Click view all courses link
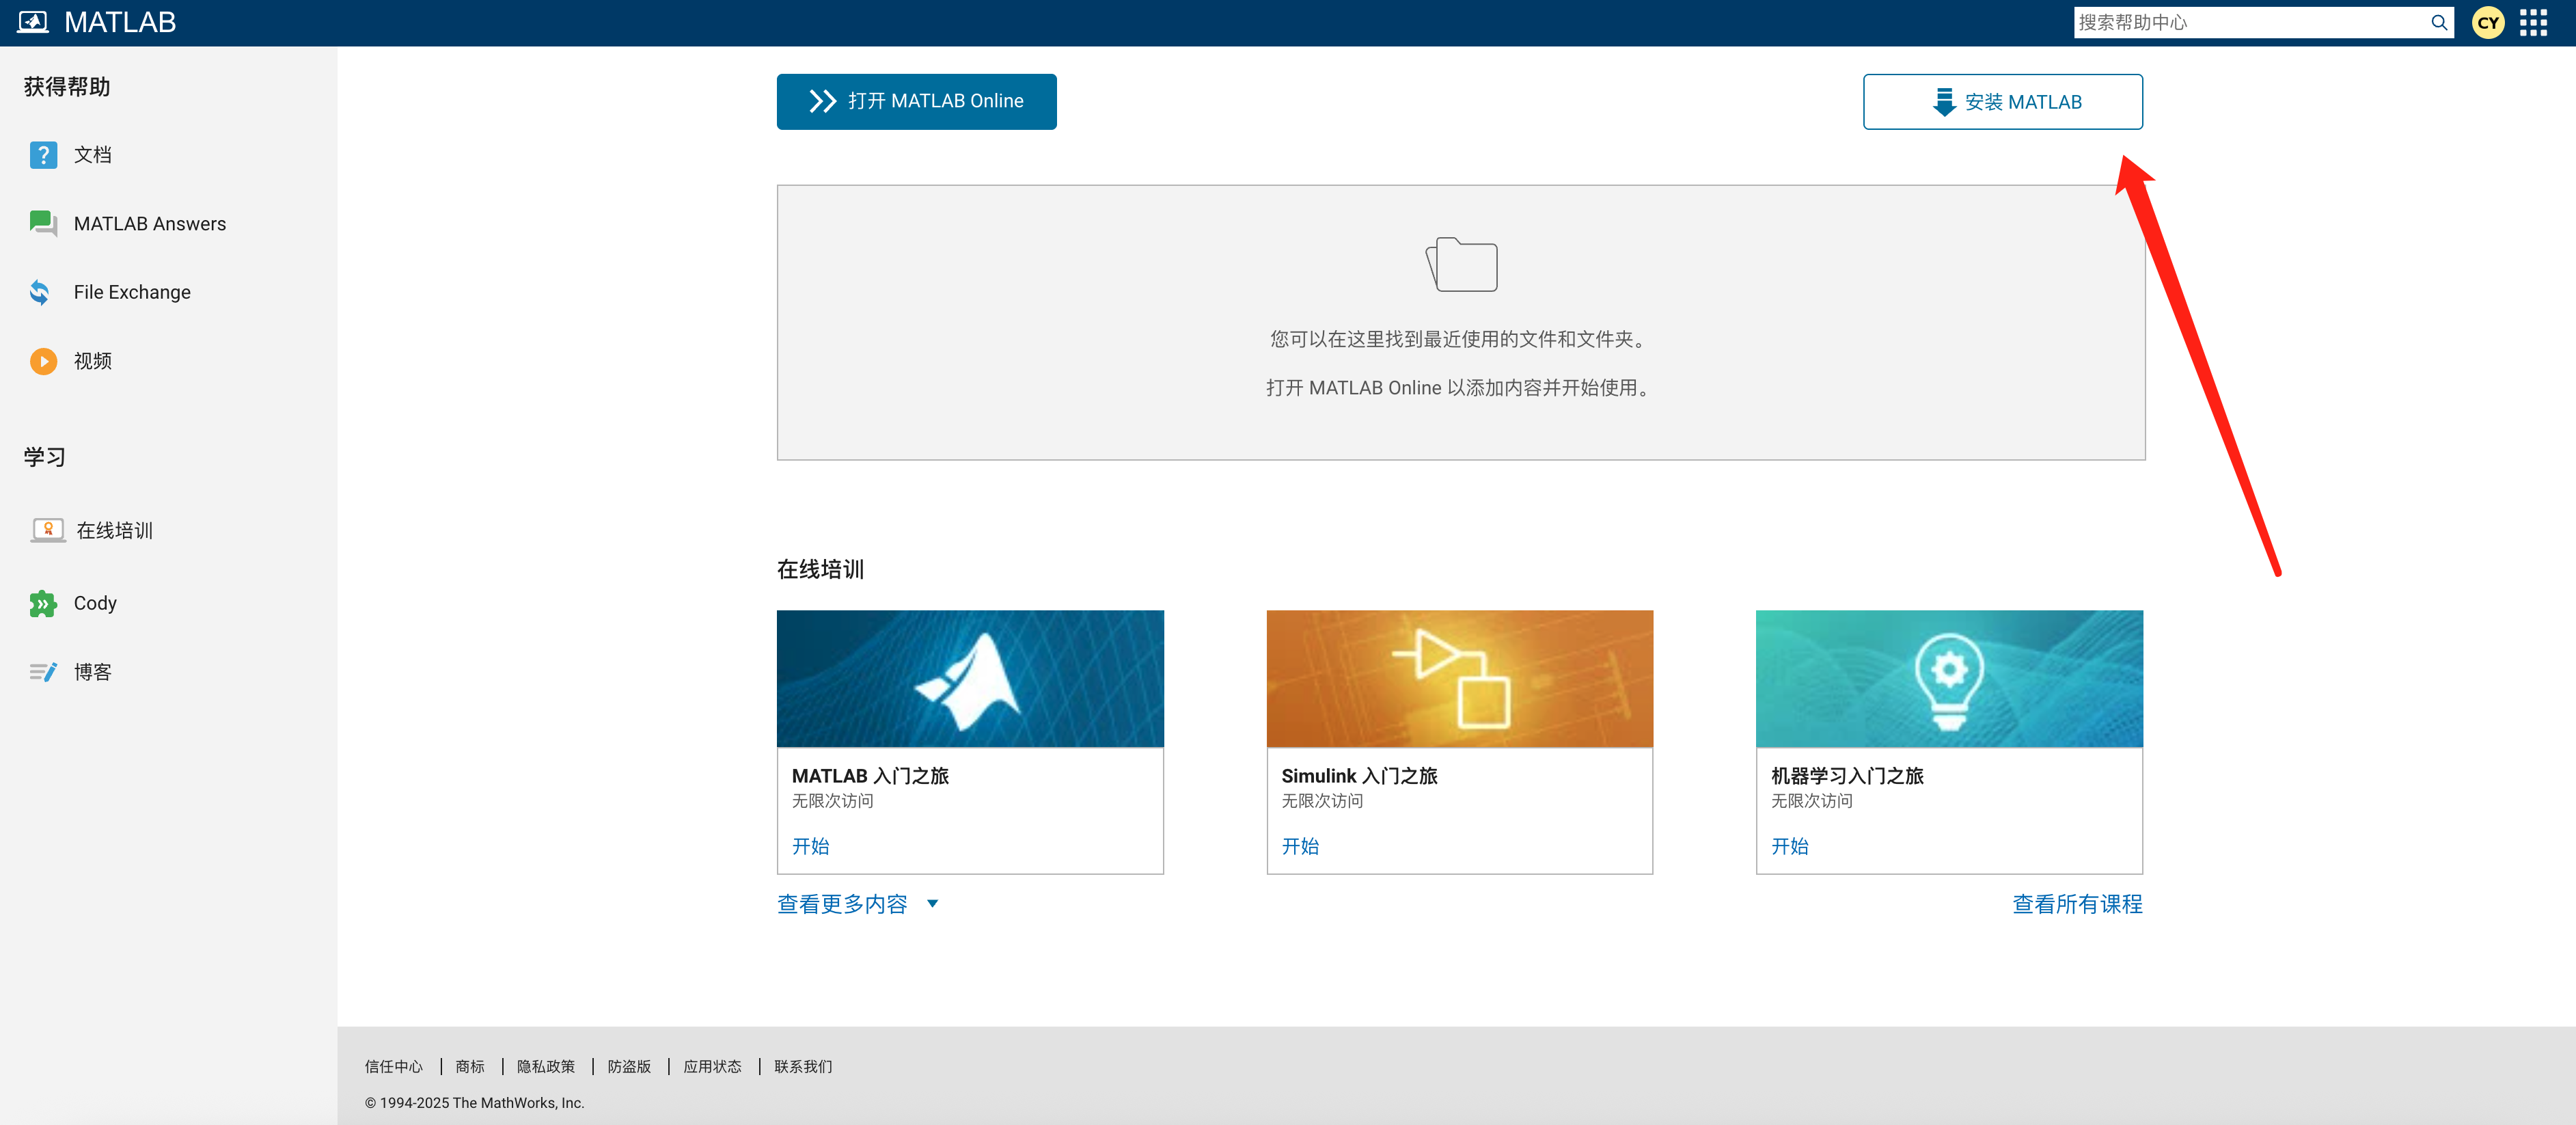2576x1125 pixels. point(2076,904)
